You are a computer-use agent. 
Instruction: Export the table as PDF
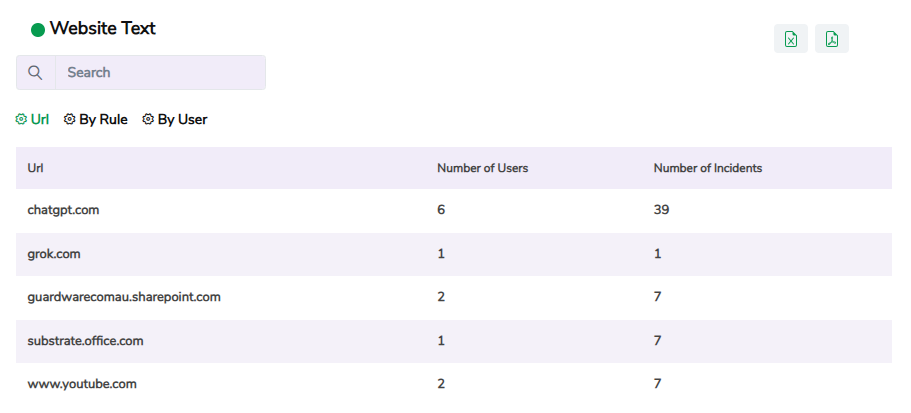831,39
